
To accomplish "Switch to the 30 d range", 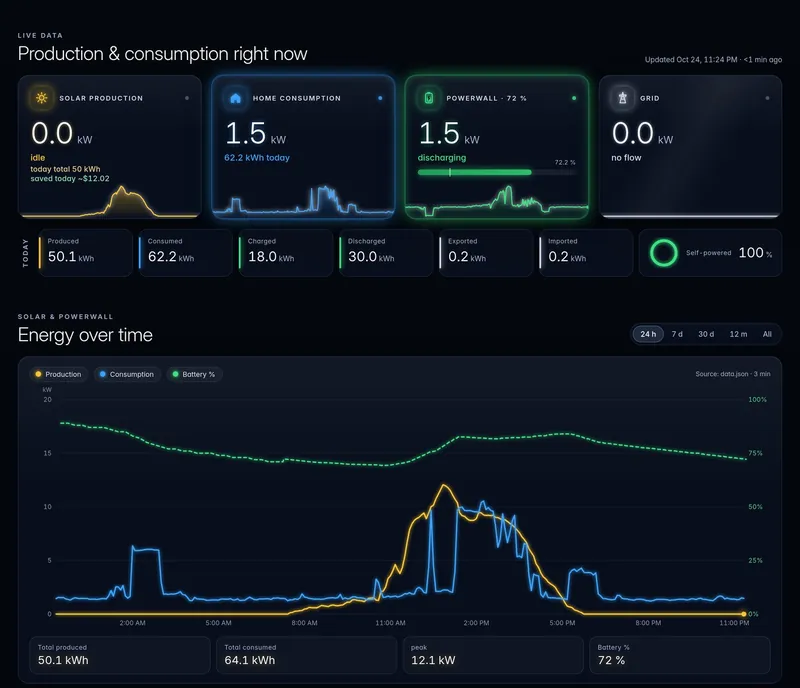I will pos(706,334).
